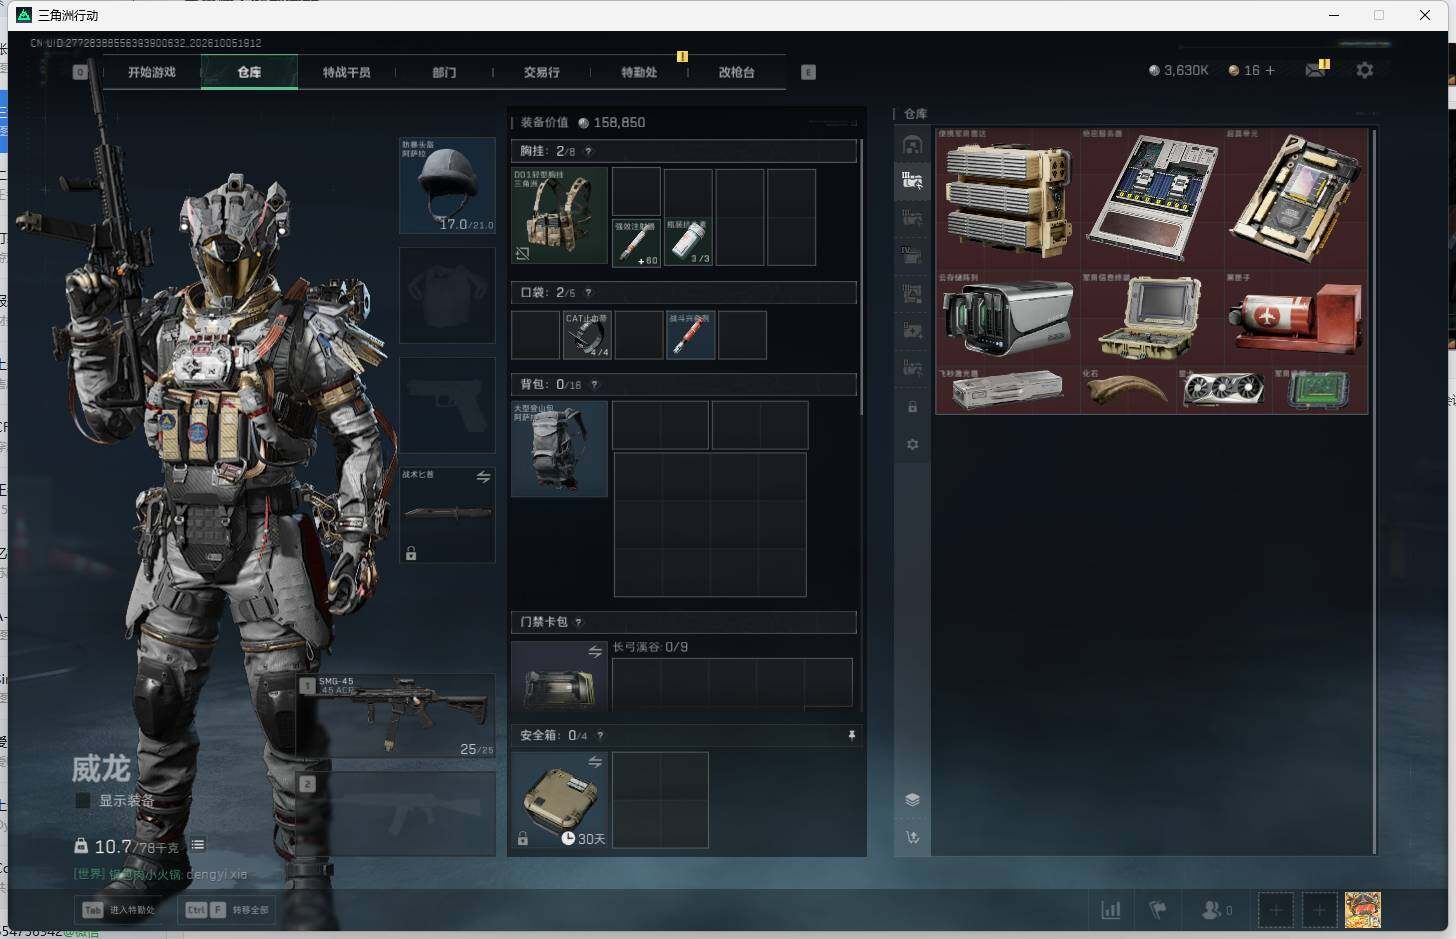The height and width of the screenshot is (939, 1456).
Task: Show help for 安全箱 capacity
Action: 600,735
